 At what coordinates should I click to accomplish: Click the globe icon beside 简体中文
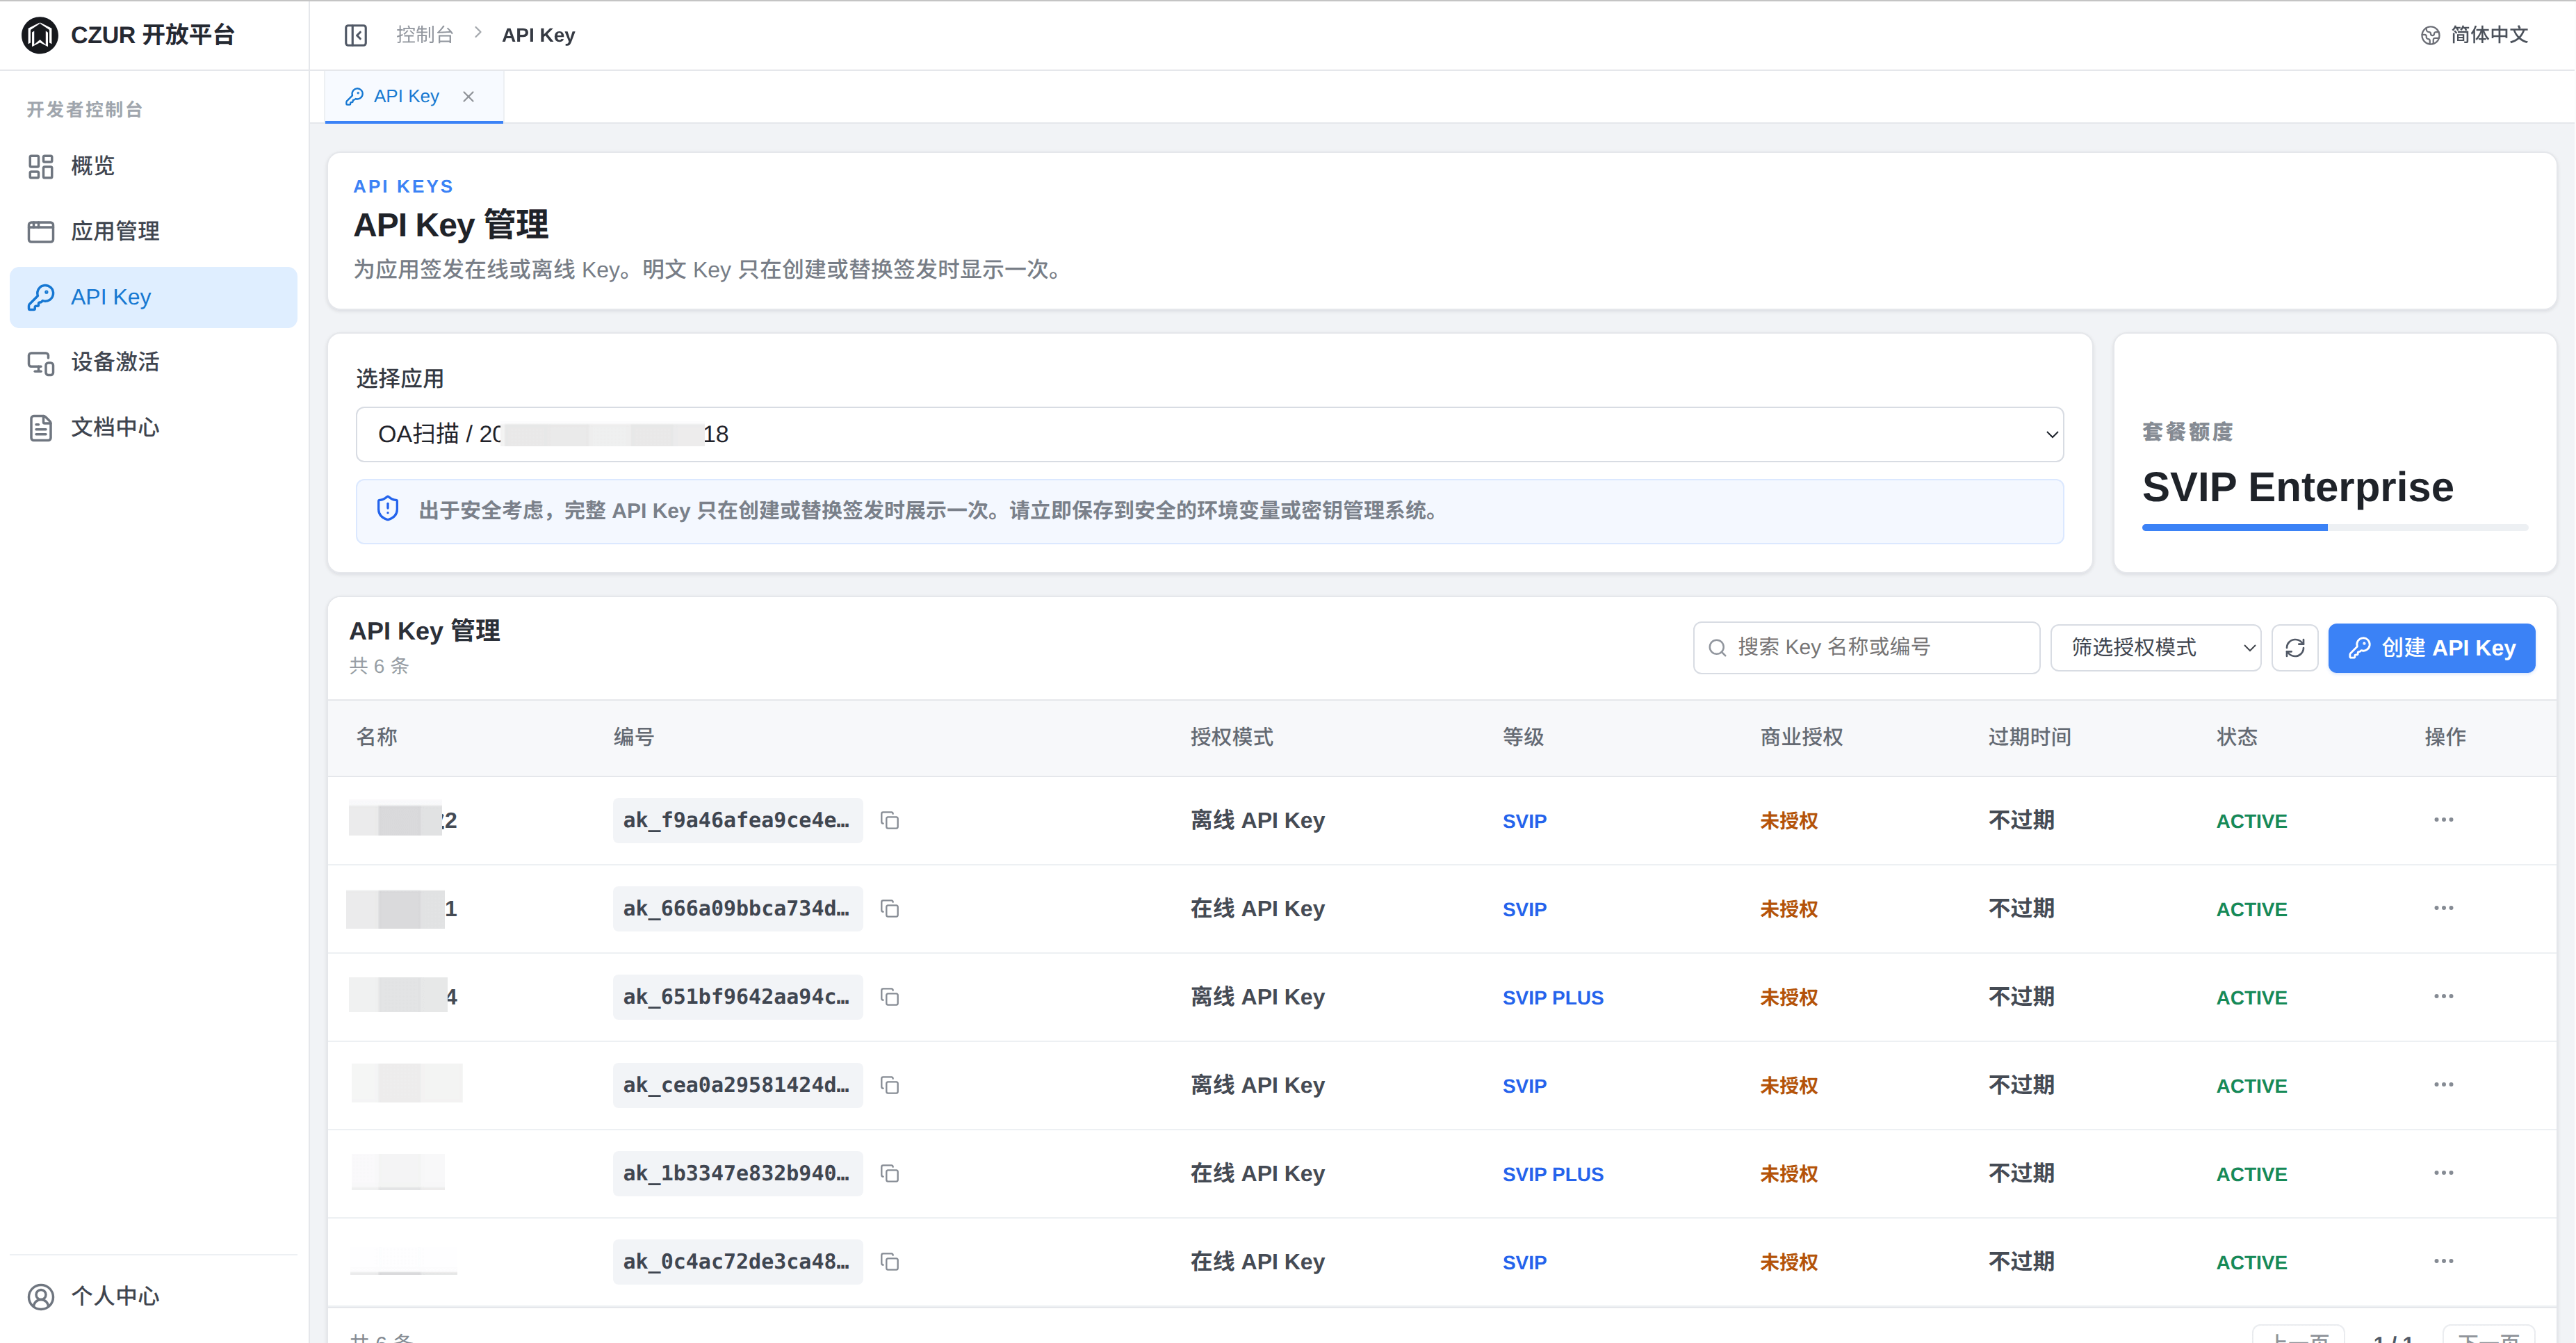pos(2430,35)
